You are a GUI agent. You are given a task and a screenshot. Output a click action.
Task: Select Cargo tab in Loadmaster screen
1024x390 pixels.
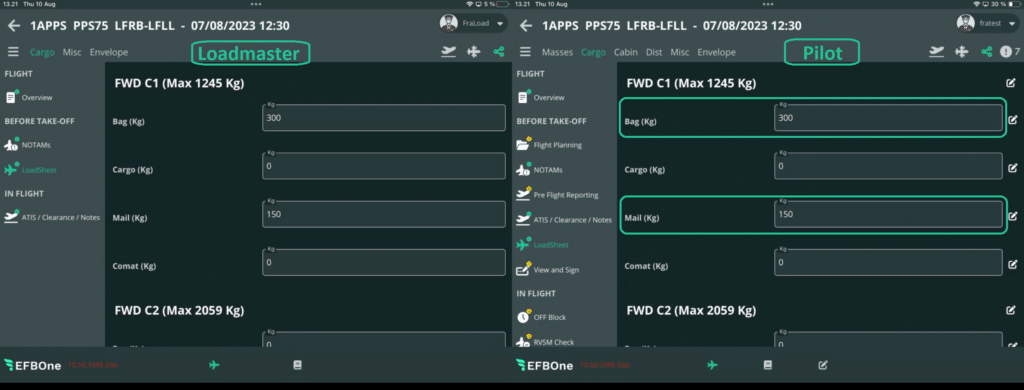pos(42,52)
